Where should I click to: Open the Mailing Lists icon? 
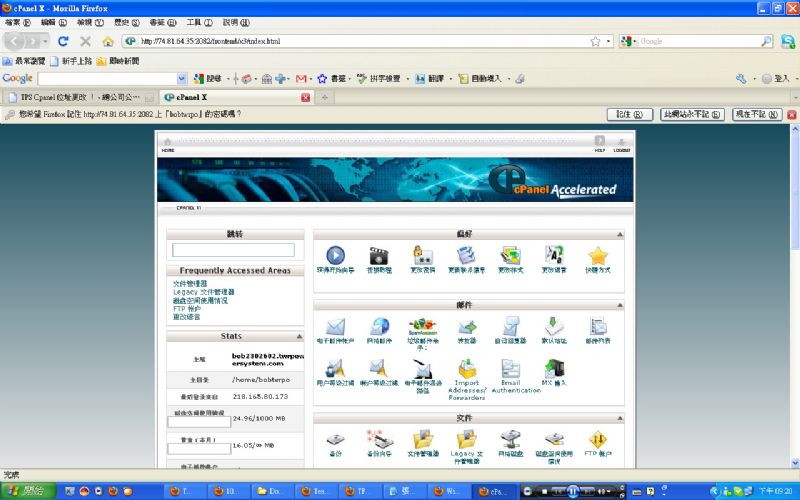tap(598, 327)
